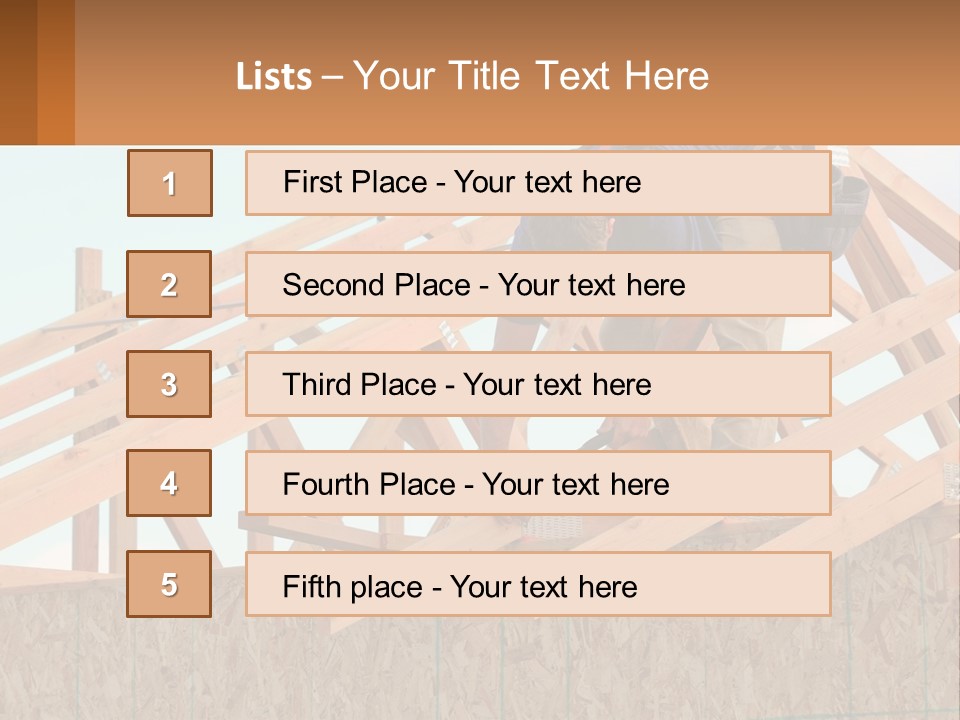Click the bold word "Lists" in the title

(x=274, y=77)
